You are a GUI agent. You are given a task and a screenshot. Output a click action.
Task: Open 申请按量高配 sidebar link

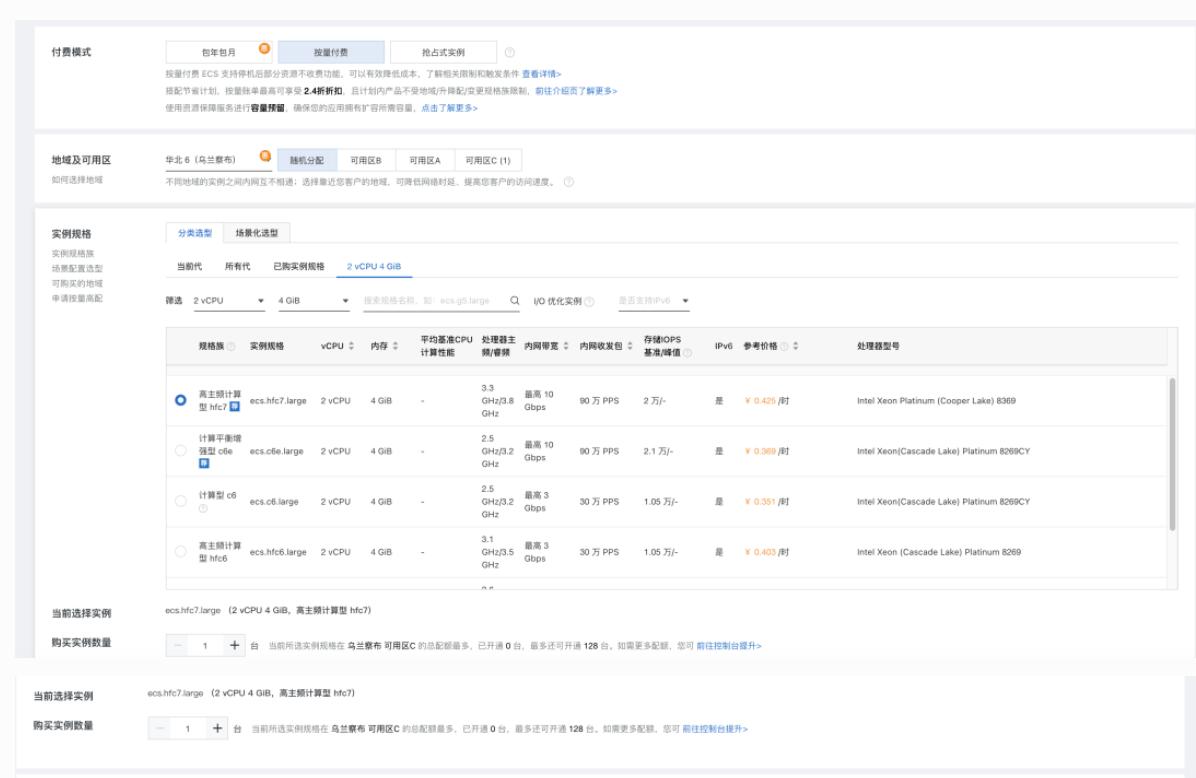point(77,298)
